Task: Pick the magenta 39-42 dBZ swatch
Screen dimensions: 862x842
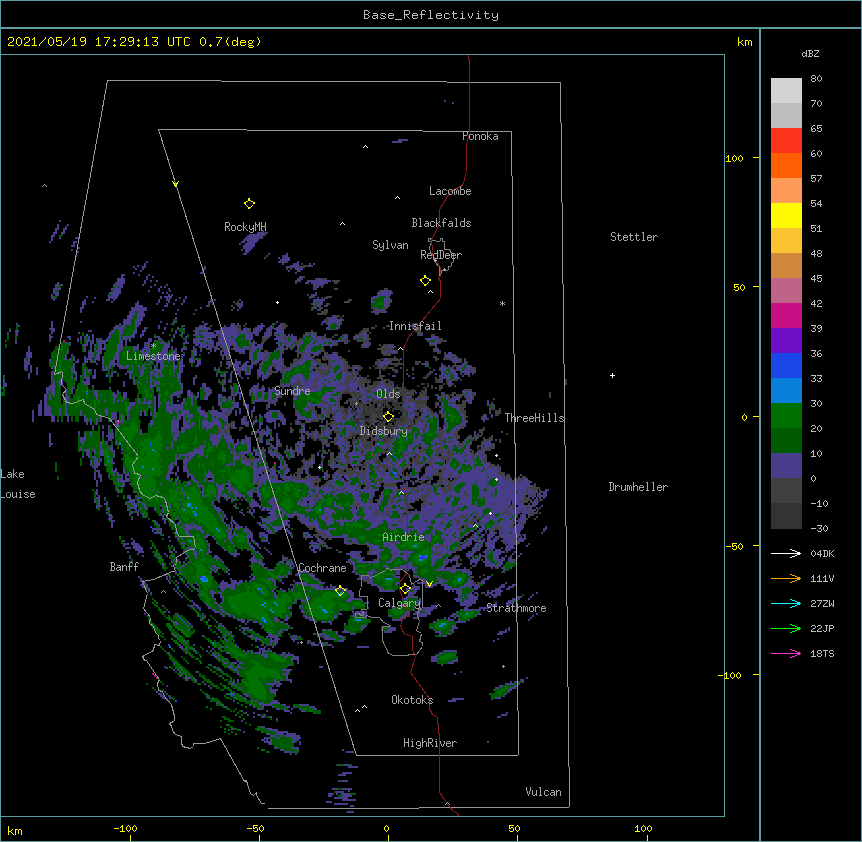Action: (x=786, y=315)
